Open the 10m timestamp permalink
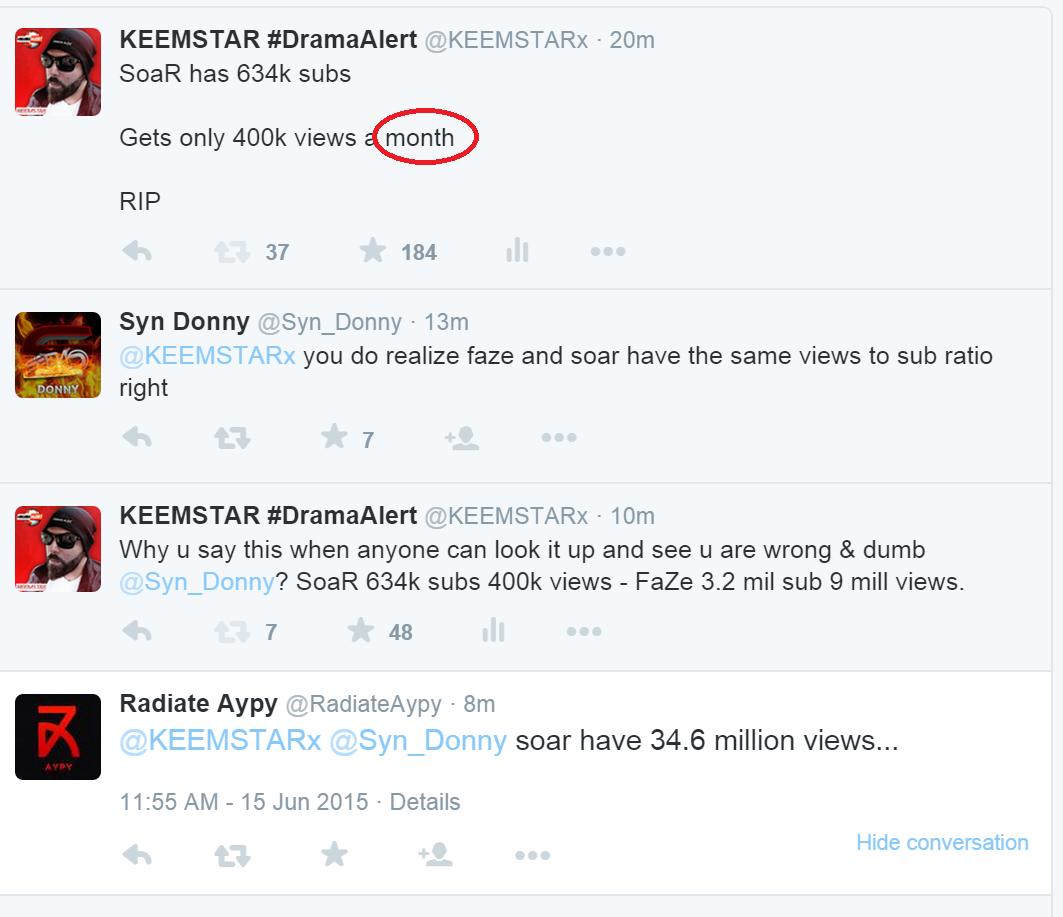Image resolution: width=1063 pixels, height=917 pixels. [633, 516]
